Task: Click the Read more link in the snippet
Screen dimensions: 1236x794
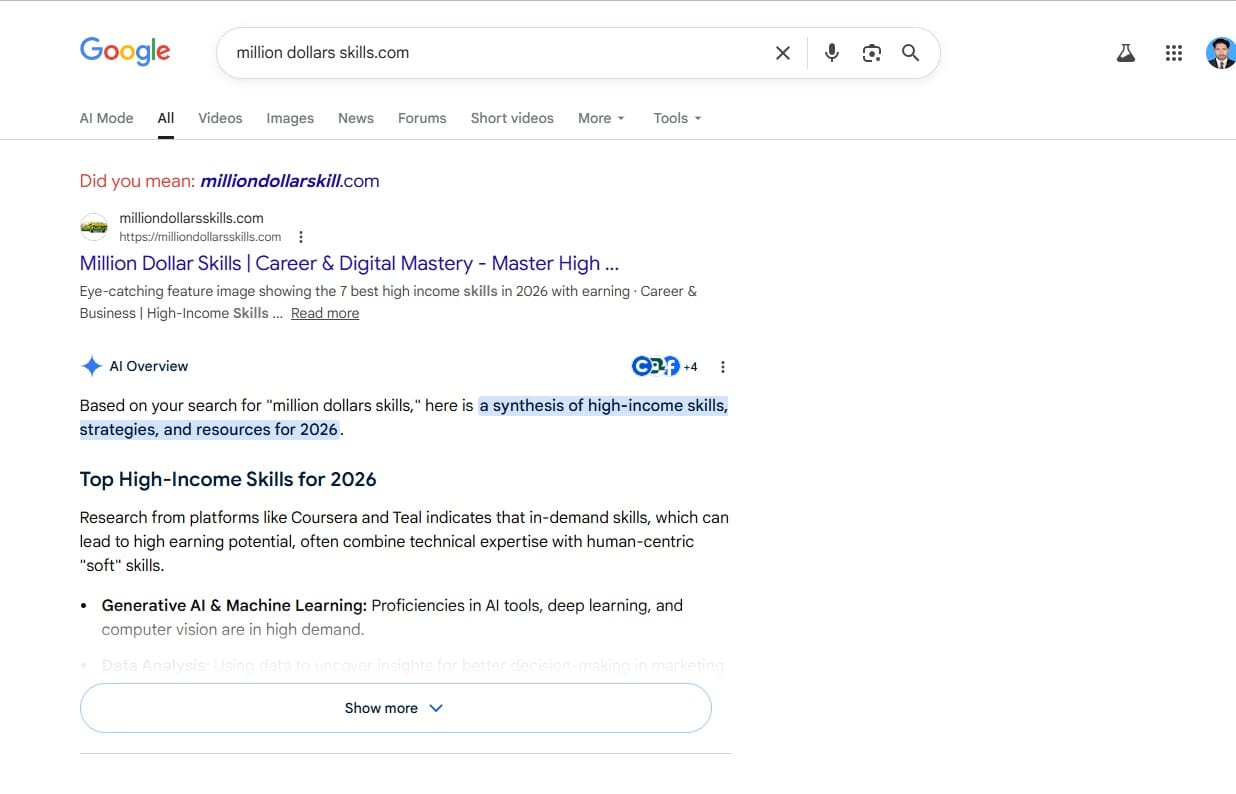Action: [x=325, y=313]
